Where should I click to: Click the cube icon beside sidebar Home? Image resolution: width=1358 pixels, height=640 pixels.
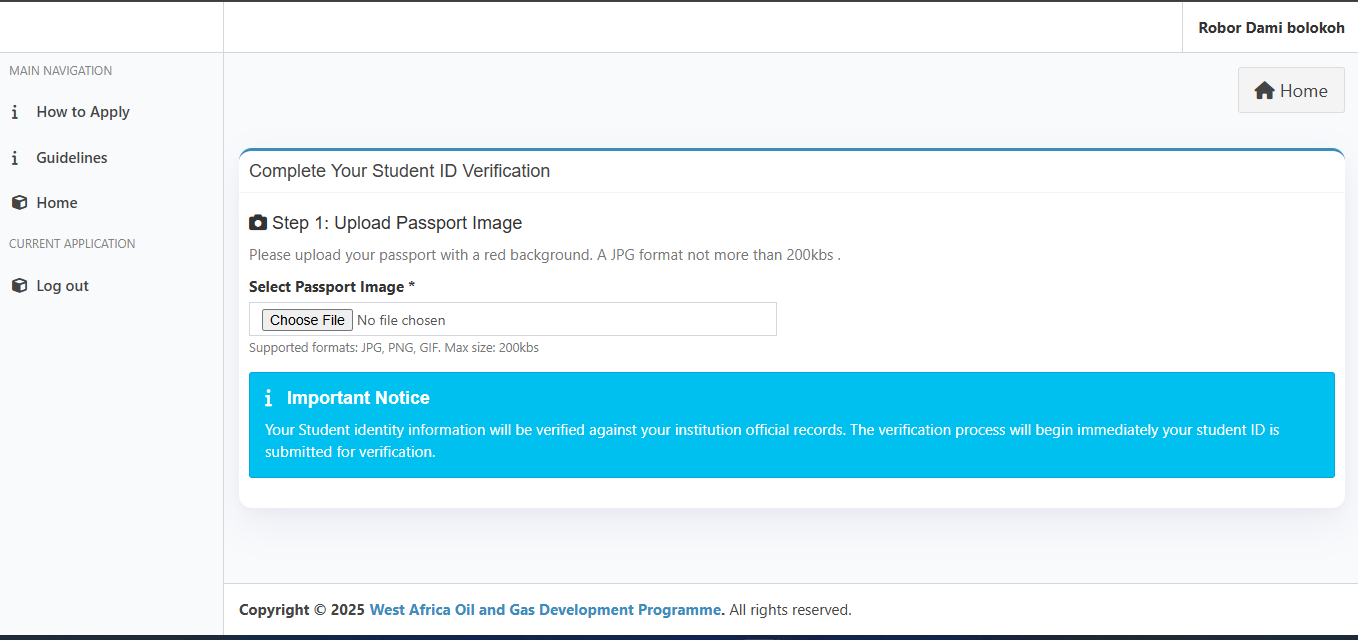click(19, 203)
